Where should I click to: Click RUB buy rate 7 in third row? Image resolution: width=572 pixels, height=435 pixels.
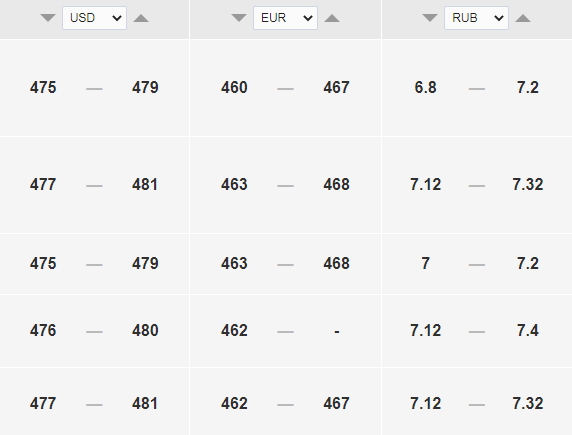[x=425, y=263]
